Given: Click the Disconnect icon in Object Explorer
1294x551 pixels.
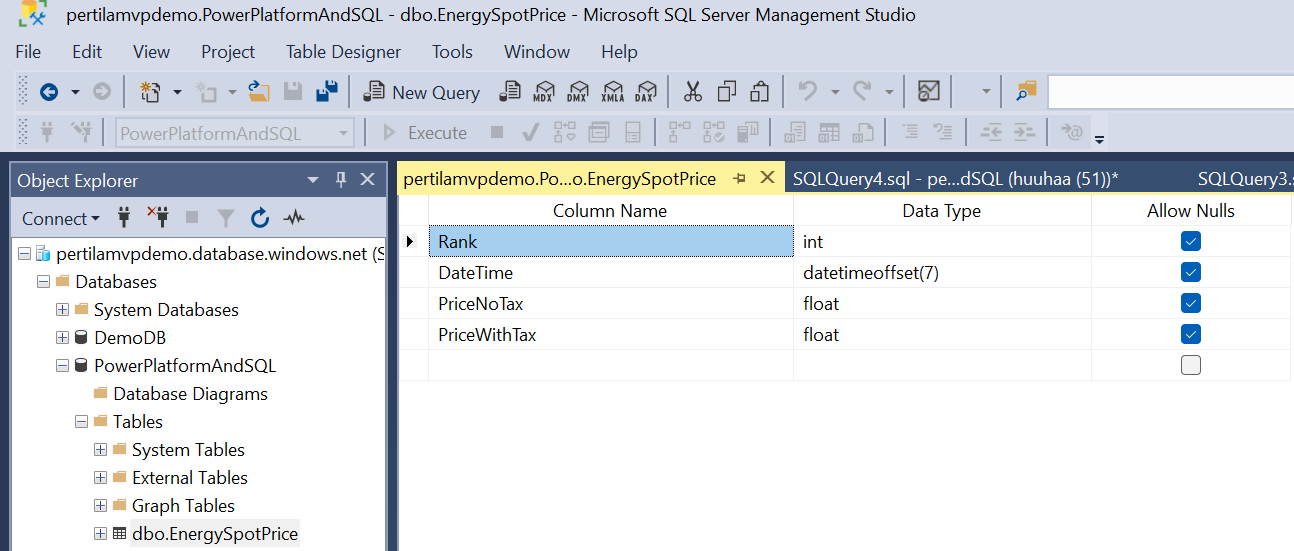Looking at the screenshot, I should pos(158,218).
